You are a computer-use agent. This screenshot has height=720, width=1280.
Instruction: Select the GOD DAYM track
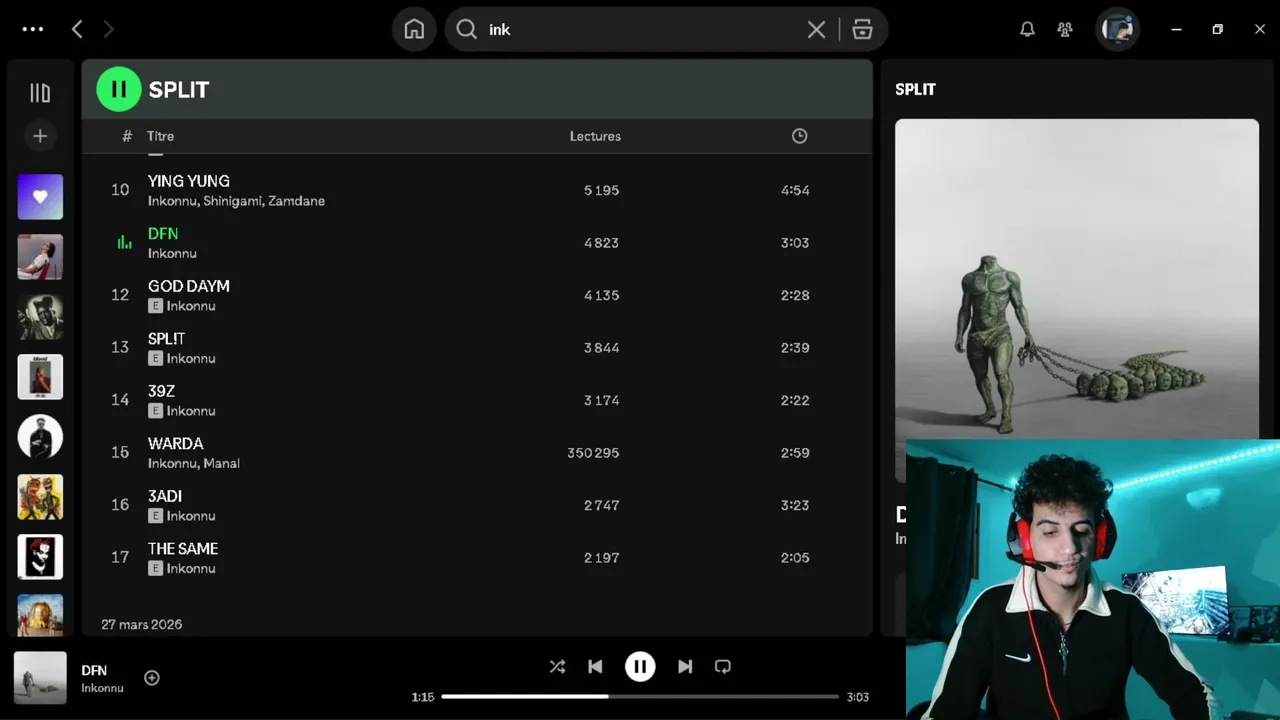tap(189, 286)
